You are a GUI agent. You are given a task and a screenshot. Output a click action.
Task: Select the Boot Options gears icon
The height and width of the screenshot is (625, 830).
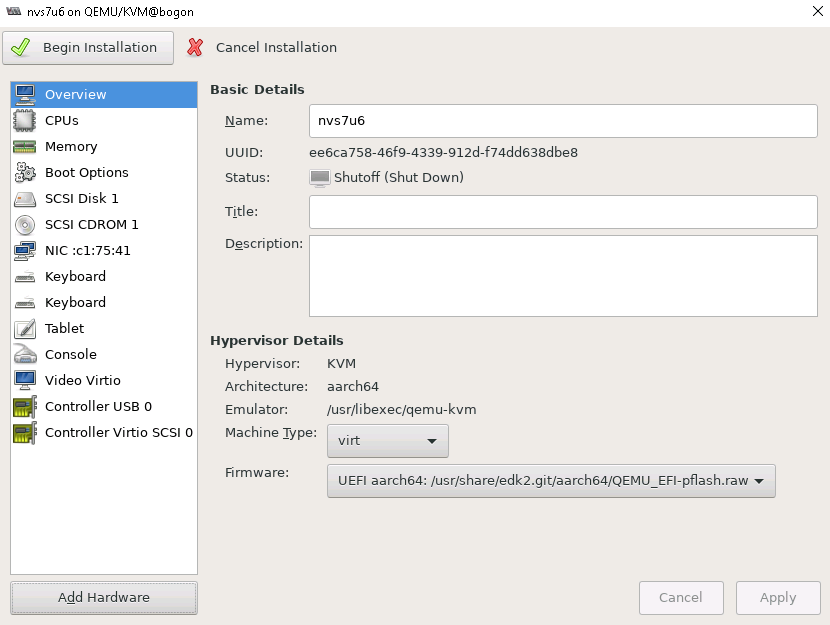pyautogui.click(x=24, y=173)
